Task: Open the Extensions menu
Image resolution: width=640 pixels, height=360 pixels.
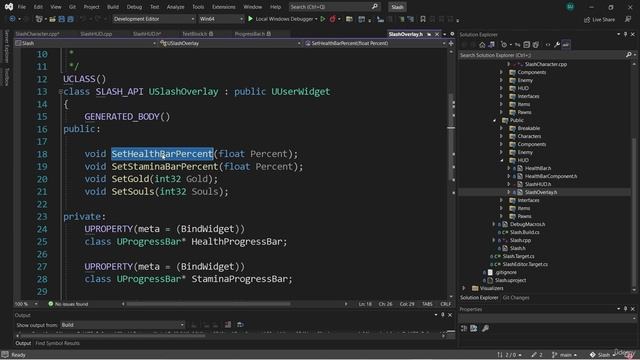Action: 224,7
